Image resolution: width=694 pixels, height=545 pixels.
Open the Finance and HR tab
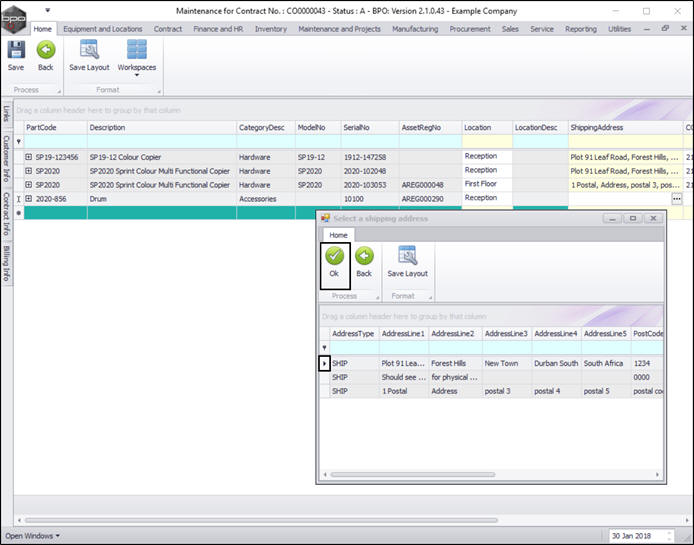[x=218, y=29]
